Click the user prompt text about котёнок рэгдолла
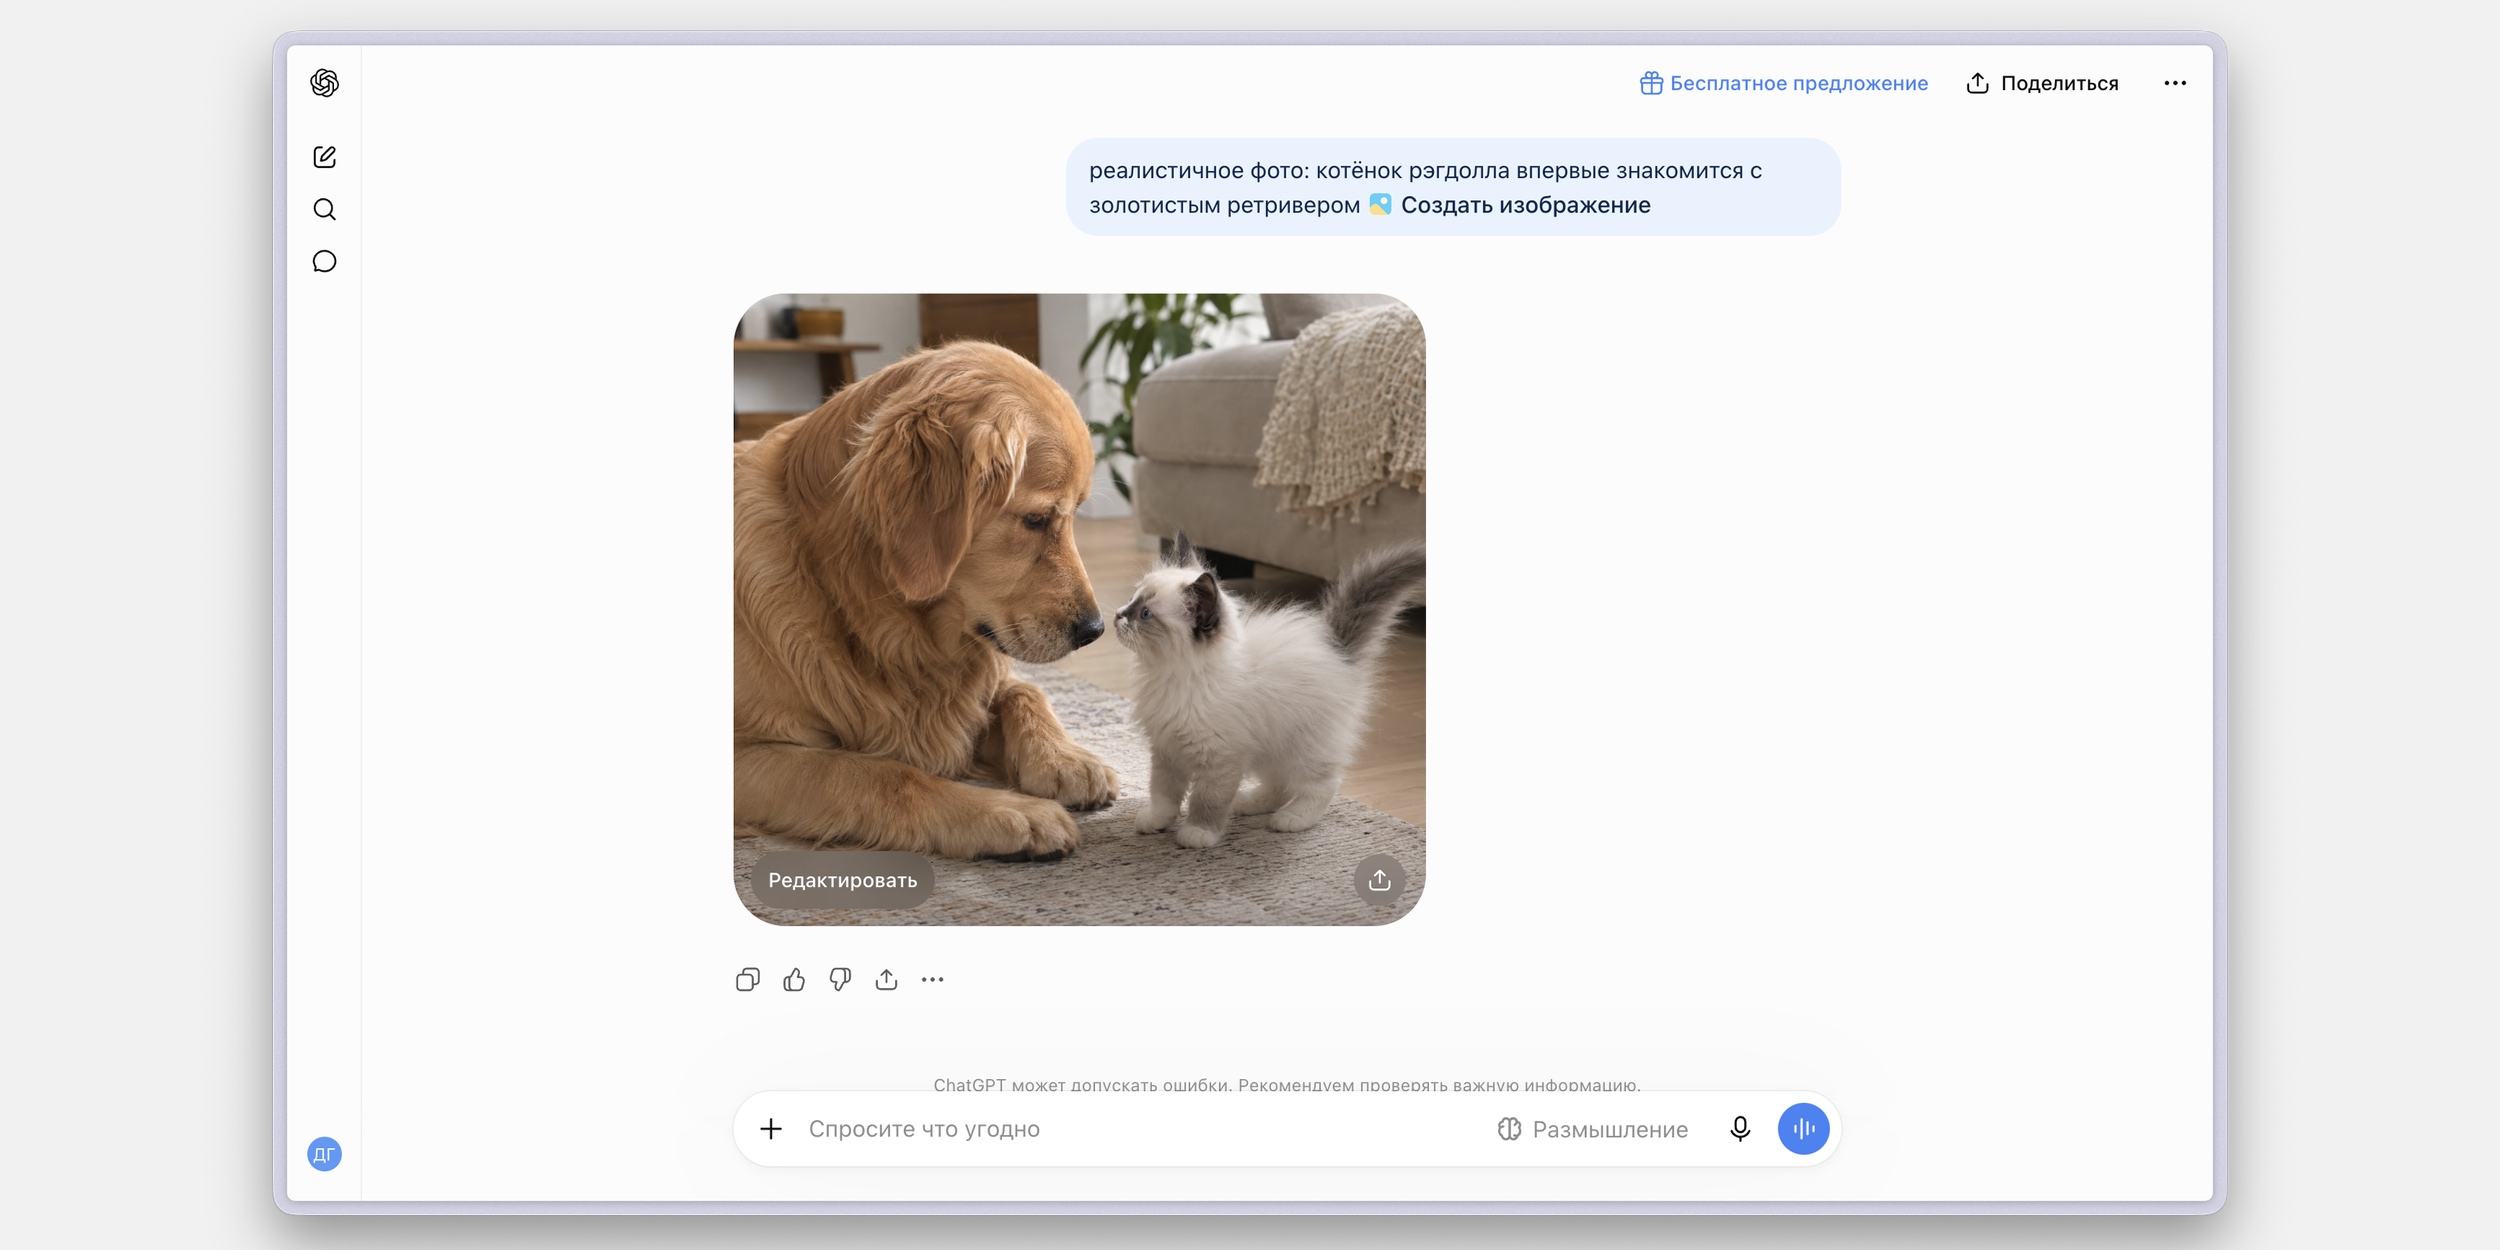The image size is (2500, 1250). point(1425,187)
